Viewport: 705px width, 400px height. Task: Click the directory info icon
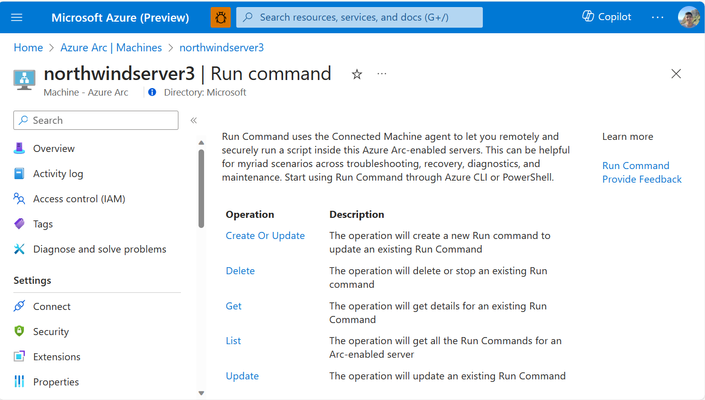tap(152, 92)
